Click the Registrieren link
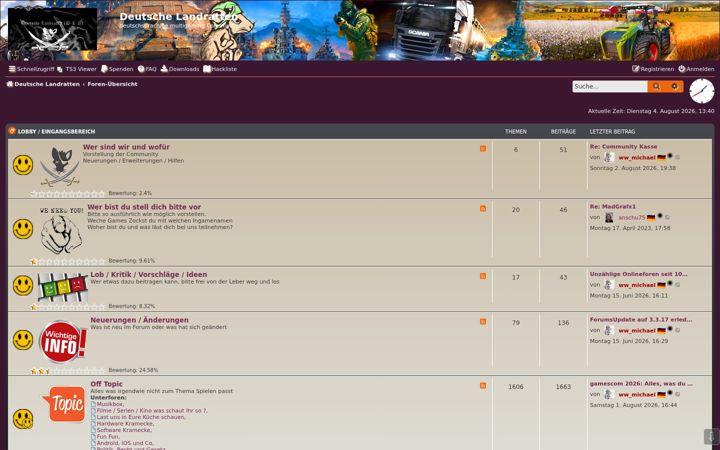 click(x=653, y=69)
